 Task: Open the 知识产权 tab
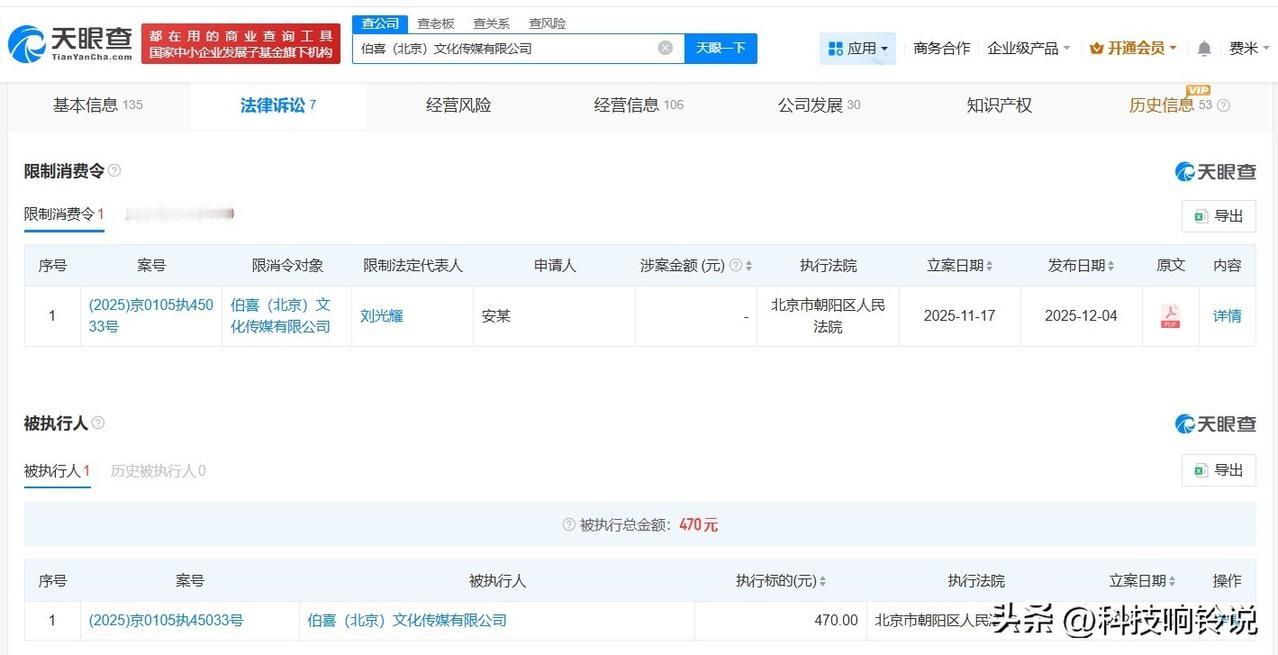pyautogui.click(x=999, y=105)
